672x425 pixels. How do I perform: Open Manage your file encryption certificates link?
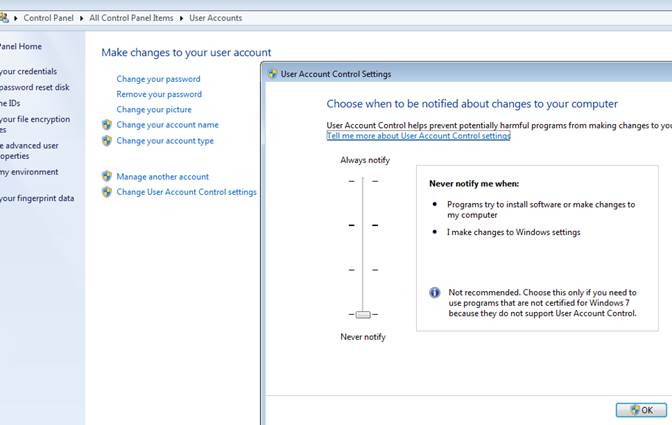pyautogui.click(x=35, y=124)
